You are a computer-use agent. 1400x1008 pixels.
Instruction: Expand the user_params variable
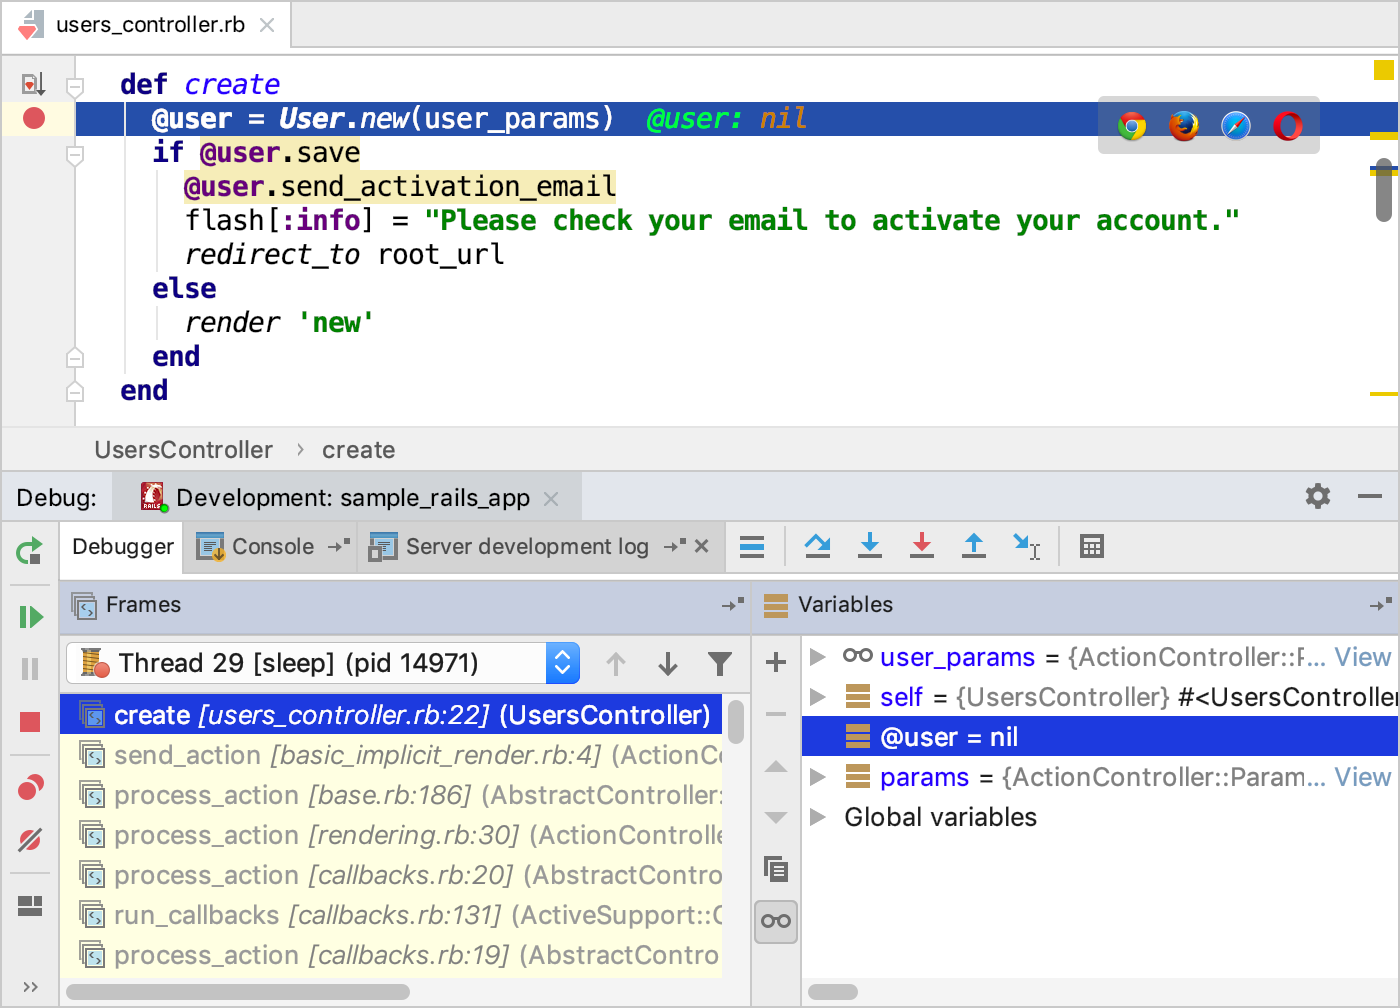(817, 657)
